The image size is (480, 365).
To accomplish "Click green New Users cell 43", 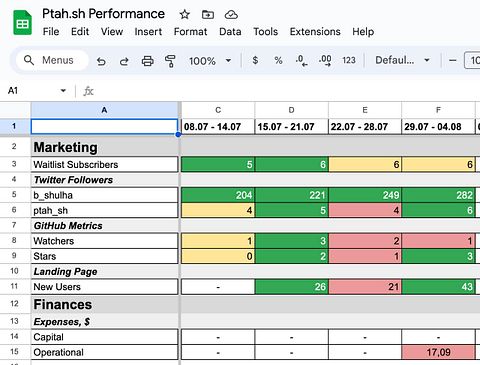I will (438, 287).
